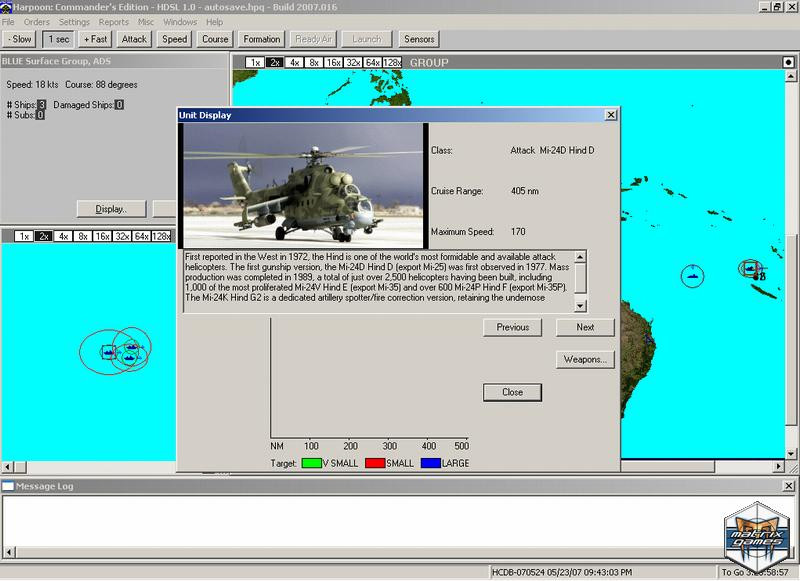Image resolution: width=800 pixels, height=581 pixels.
Task: Click the Unit Display description text area
Action: 378,281
